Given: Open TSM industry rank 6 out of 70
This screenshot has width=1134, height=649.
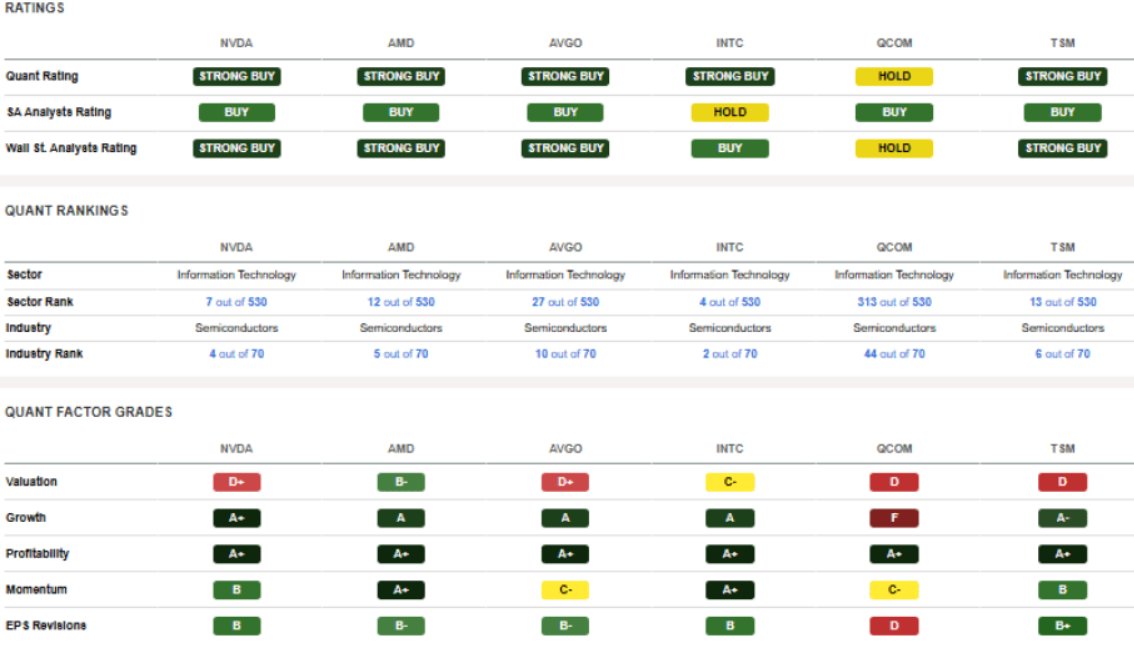Looking at the screenshot, I should click(1062, 354).
